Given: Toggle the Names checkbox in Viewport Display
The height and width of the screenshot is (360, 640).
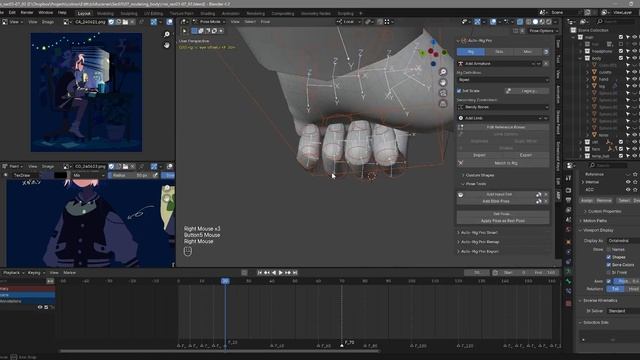Looking at the screenshot, I should point(609,249).
